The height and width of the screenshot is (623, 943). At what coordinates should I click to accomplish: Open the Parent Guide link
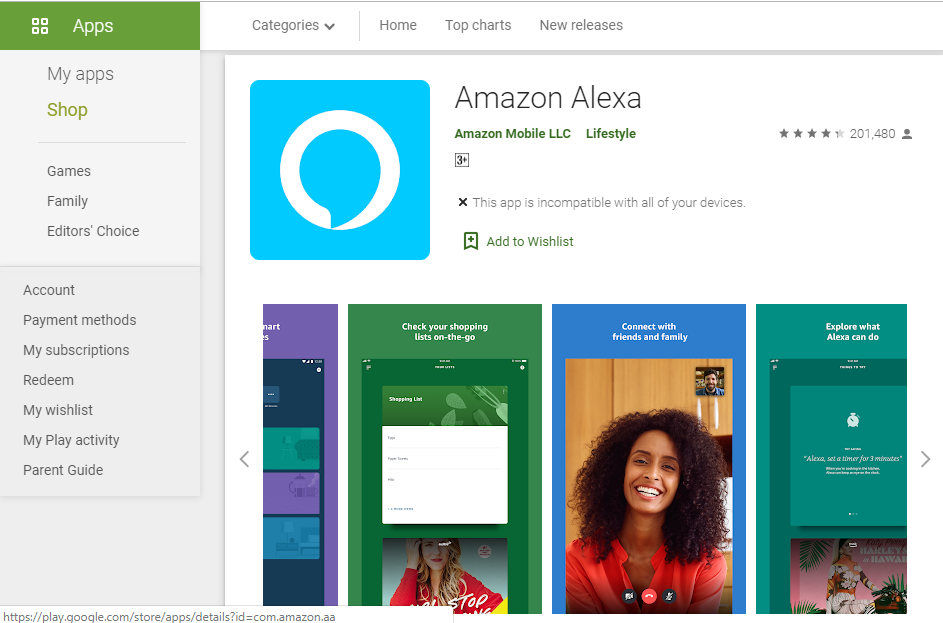pos(63,470)
